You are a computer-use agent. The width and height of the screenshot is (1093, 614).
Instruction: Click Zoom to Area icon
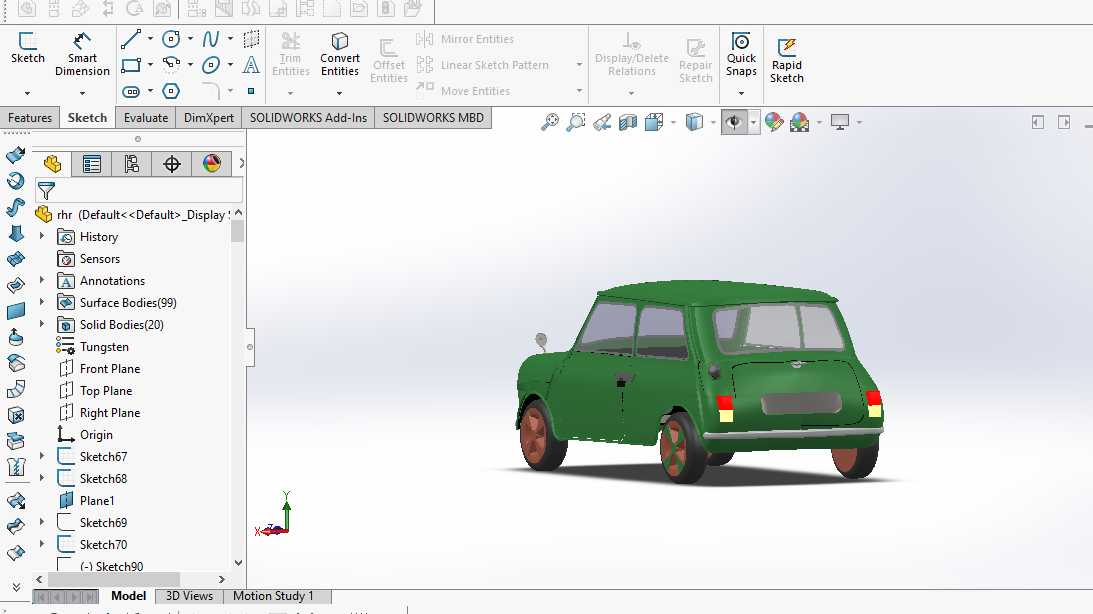(x=576, y=122)
